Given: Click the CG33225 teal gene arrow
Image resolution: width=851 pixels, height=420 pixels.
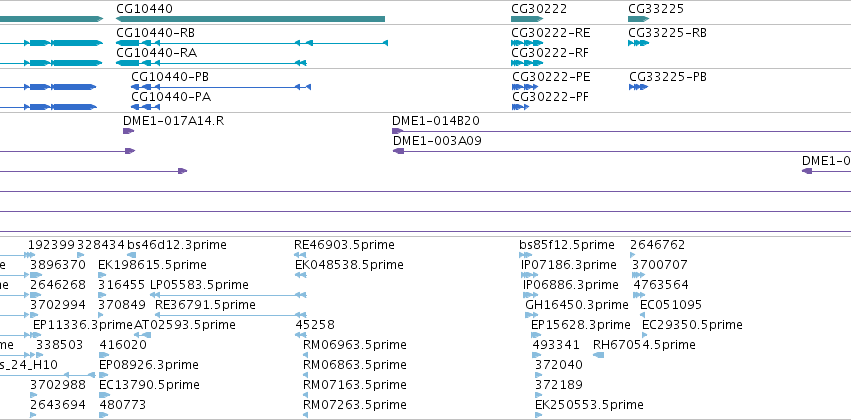Looking at the screenshot, I should (639, 19).
